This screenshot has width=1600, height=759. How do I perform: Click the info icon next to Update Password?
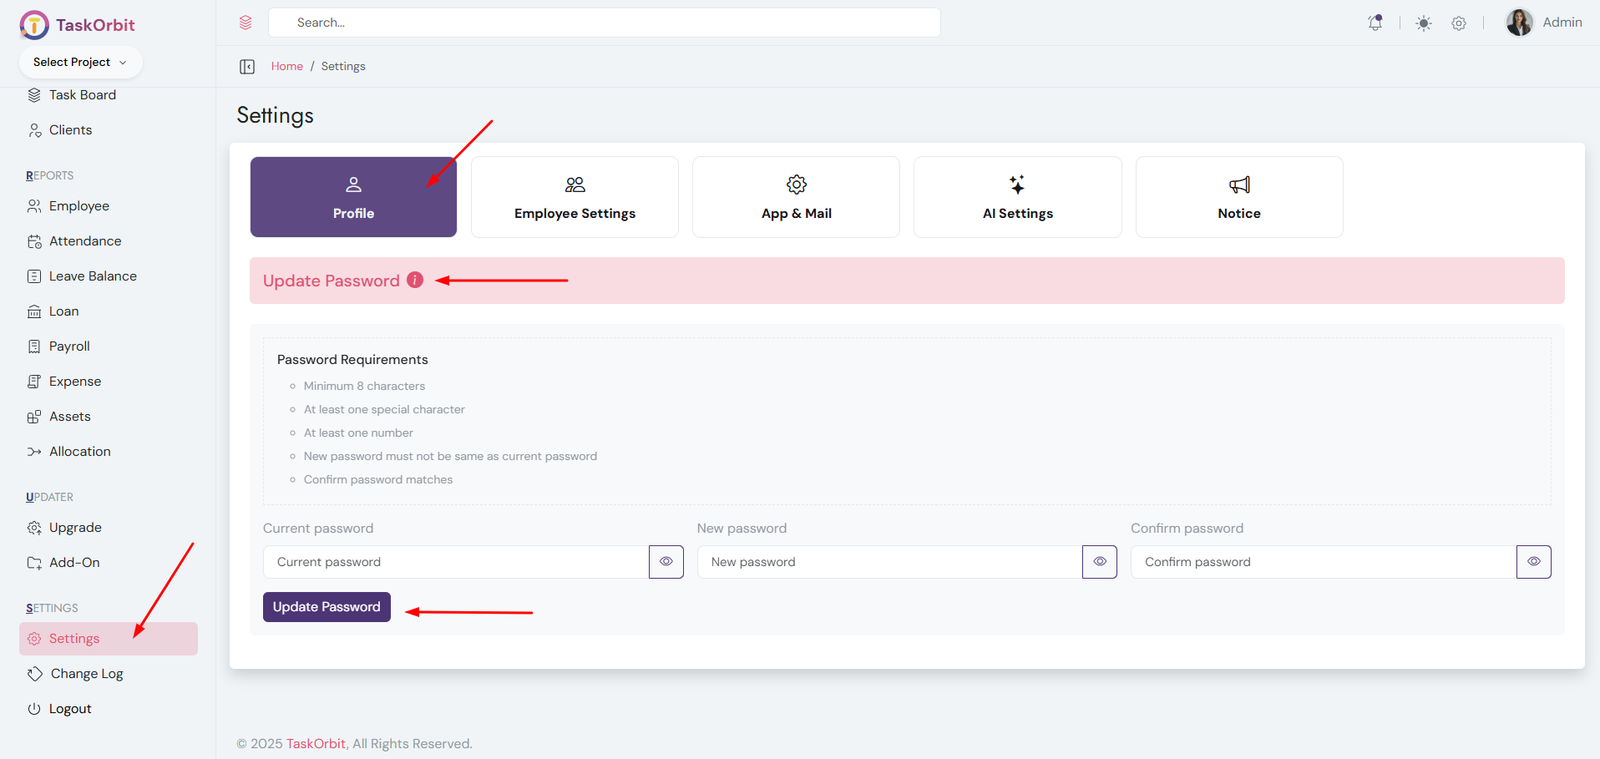[415, 280]
